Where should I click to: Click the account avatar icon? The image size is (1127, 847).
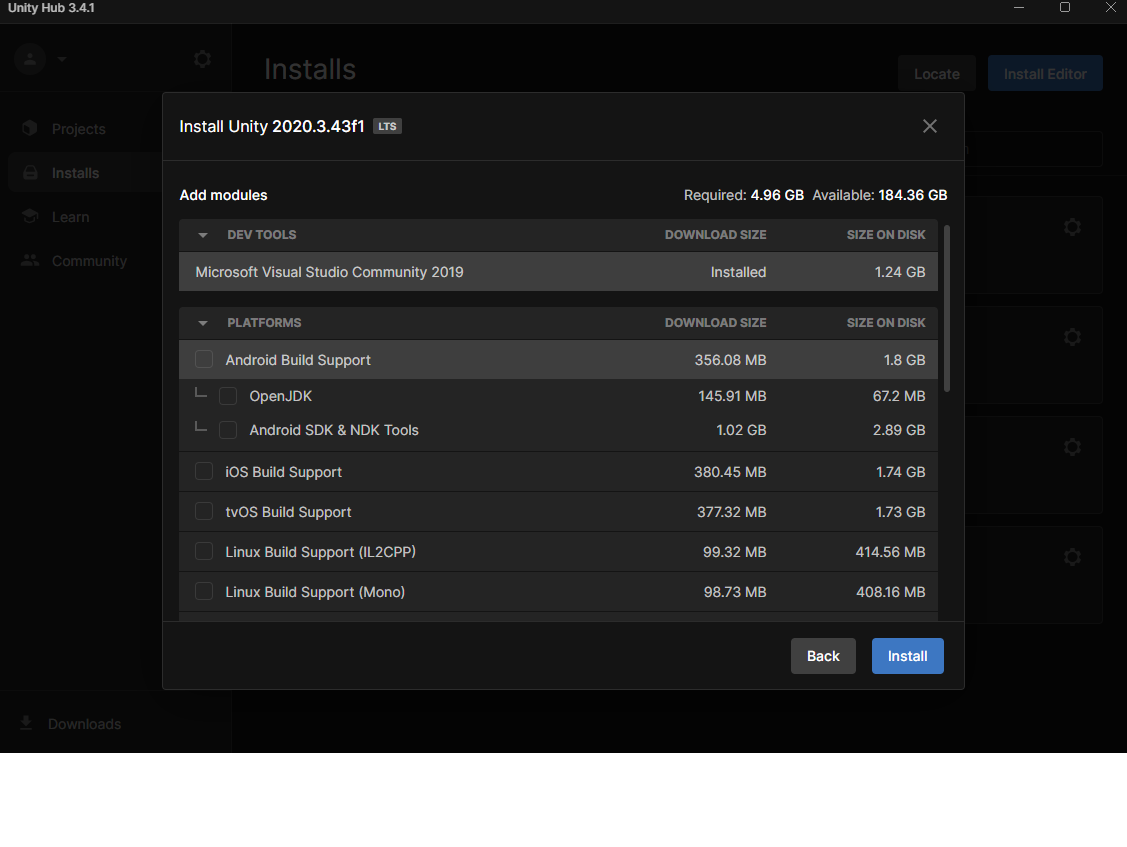[x=29, y=59]
